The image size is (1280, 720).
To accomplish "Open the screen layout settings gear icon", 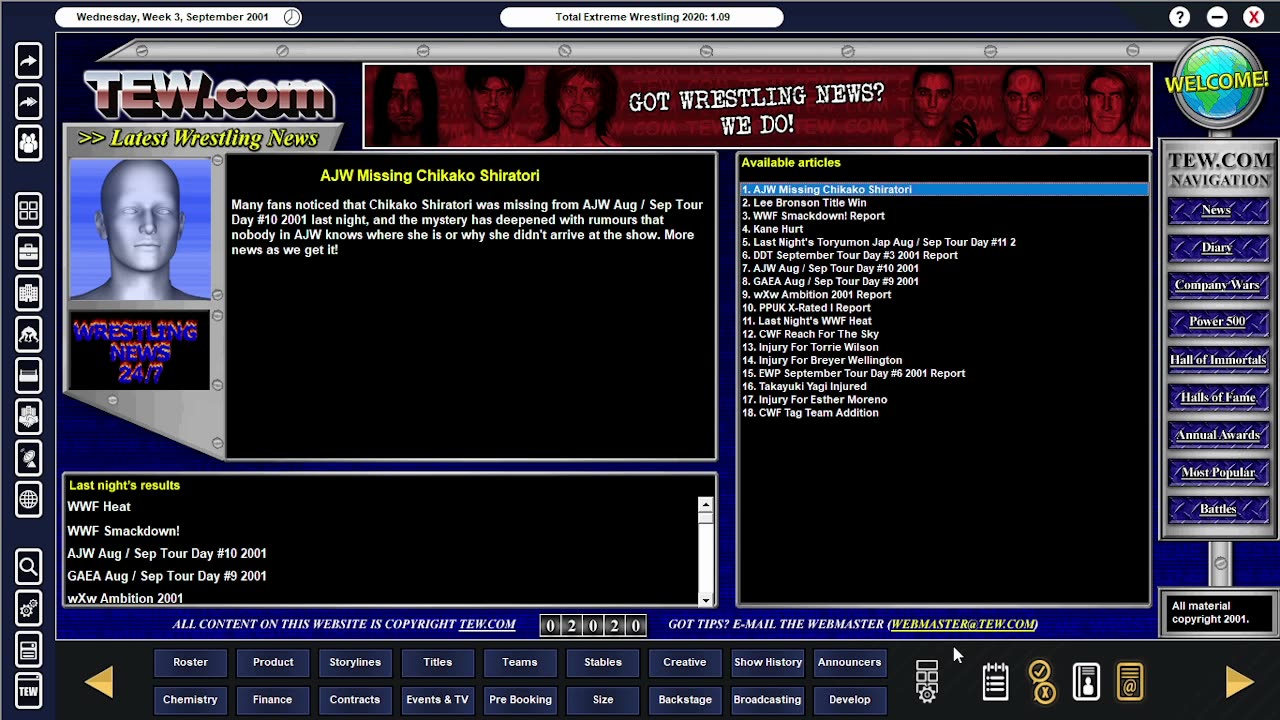I will [x=927, y=681].
